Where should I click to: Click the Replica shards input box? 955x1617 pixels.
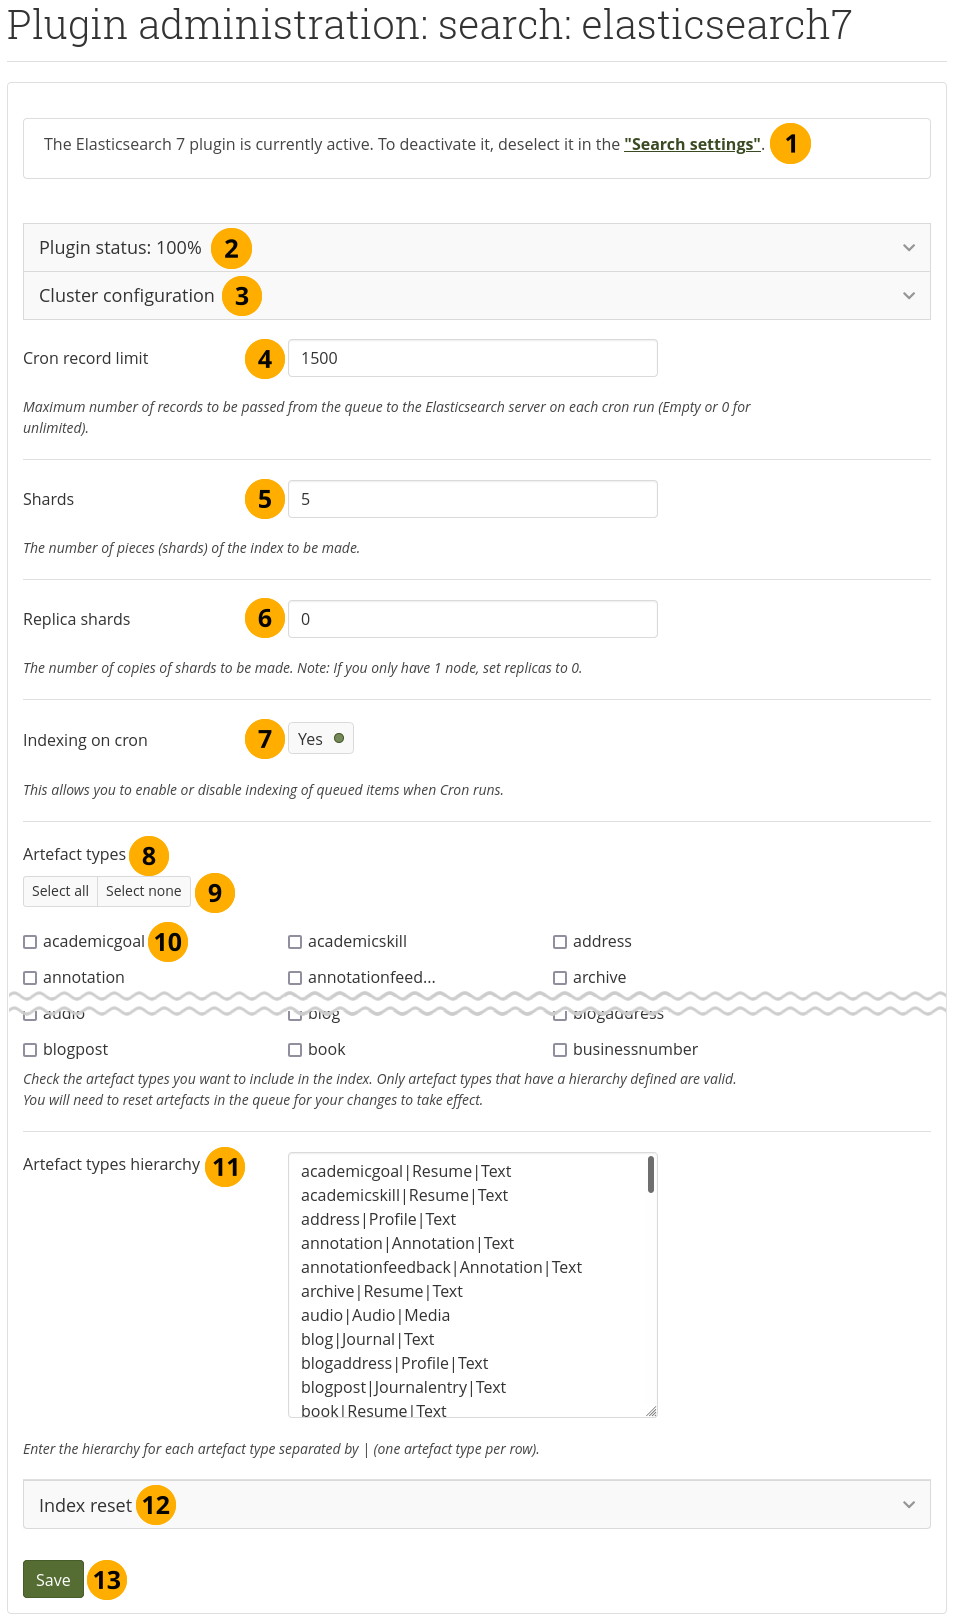(x=472, y=619)
